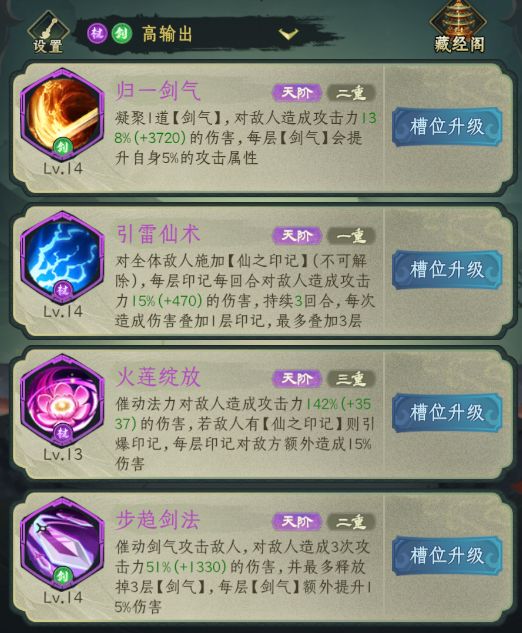Screen dimensions: 522x633
Task: Upgrade slot for 步趋剑法 via 槽位升级
Action: [x=447, y=555]
